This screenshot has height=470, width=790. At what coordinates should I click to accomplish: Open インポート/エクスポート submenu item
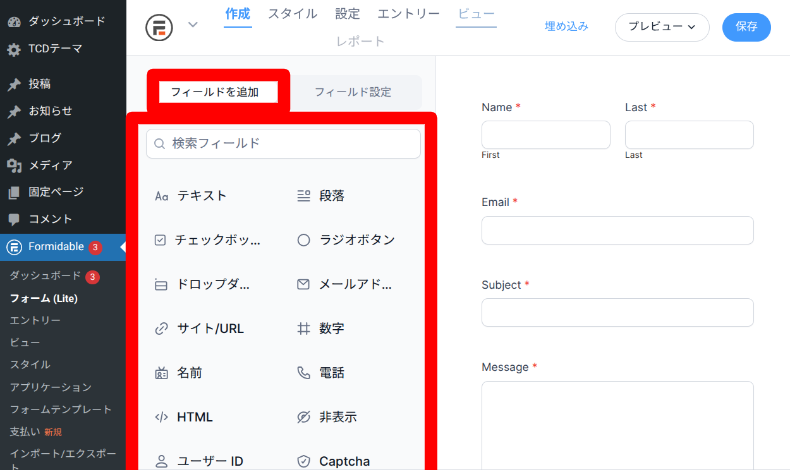(x=62, y=459)
